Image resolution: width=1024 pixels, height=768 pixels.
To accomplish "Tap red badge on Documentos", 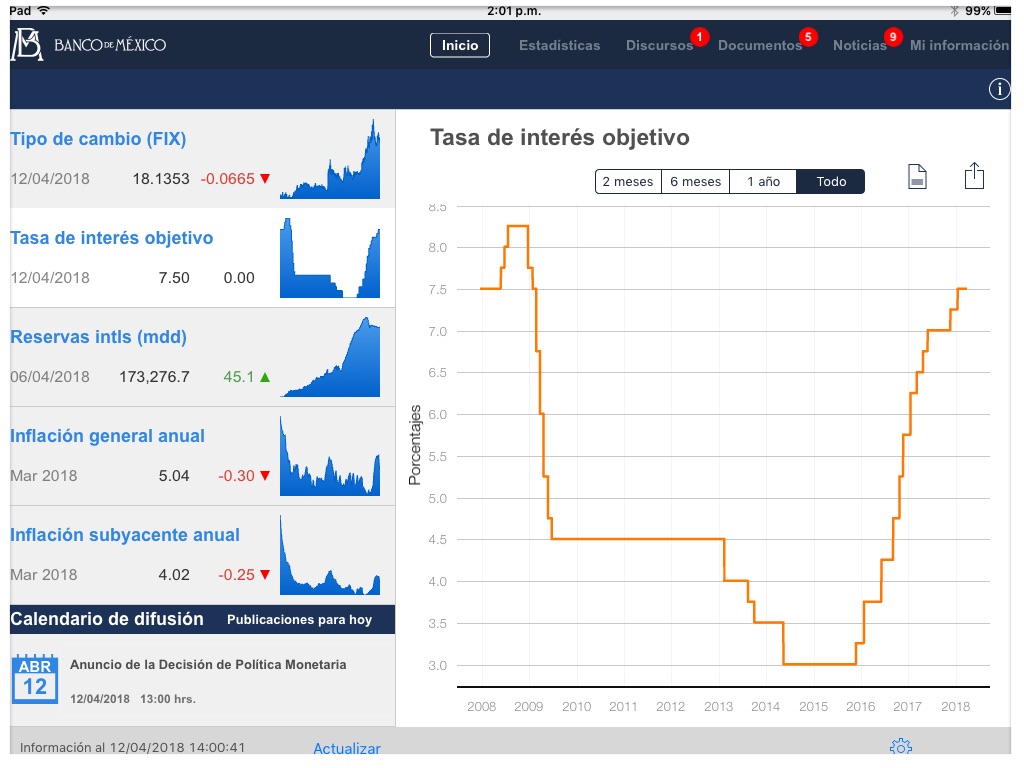I will pyautogui.click(x=808, y=37).
